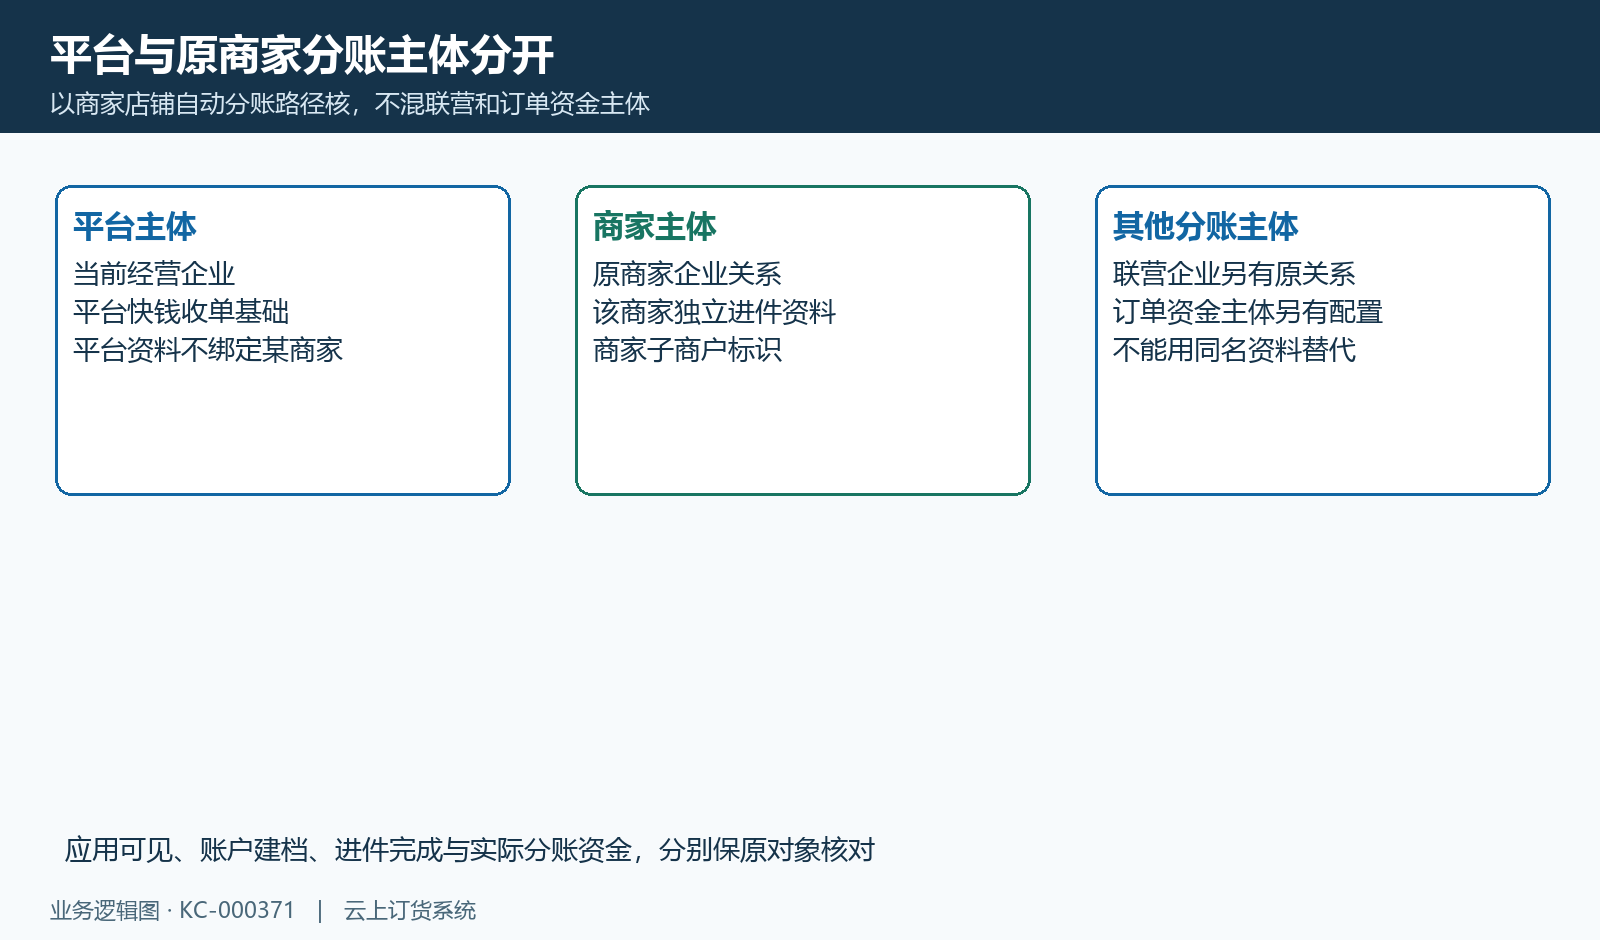The width and height of the screenshot is (1600, 940).
Task: Select subtitle 以商家店铺自动分账路径核
Action: coord(200,104)
